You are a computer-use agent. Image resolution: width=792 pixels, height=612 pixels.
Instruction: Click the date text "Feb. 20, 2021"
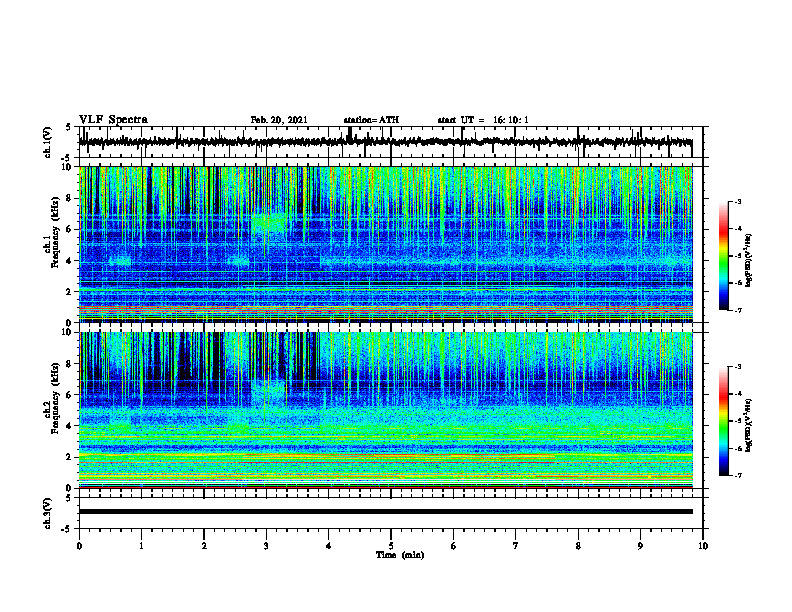279,120
